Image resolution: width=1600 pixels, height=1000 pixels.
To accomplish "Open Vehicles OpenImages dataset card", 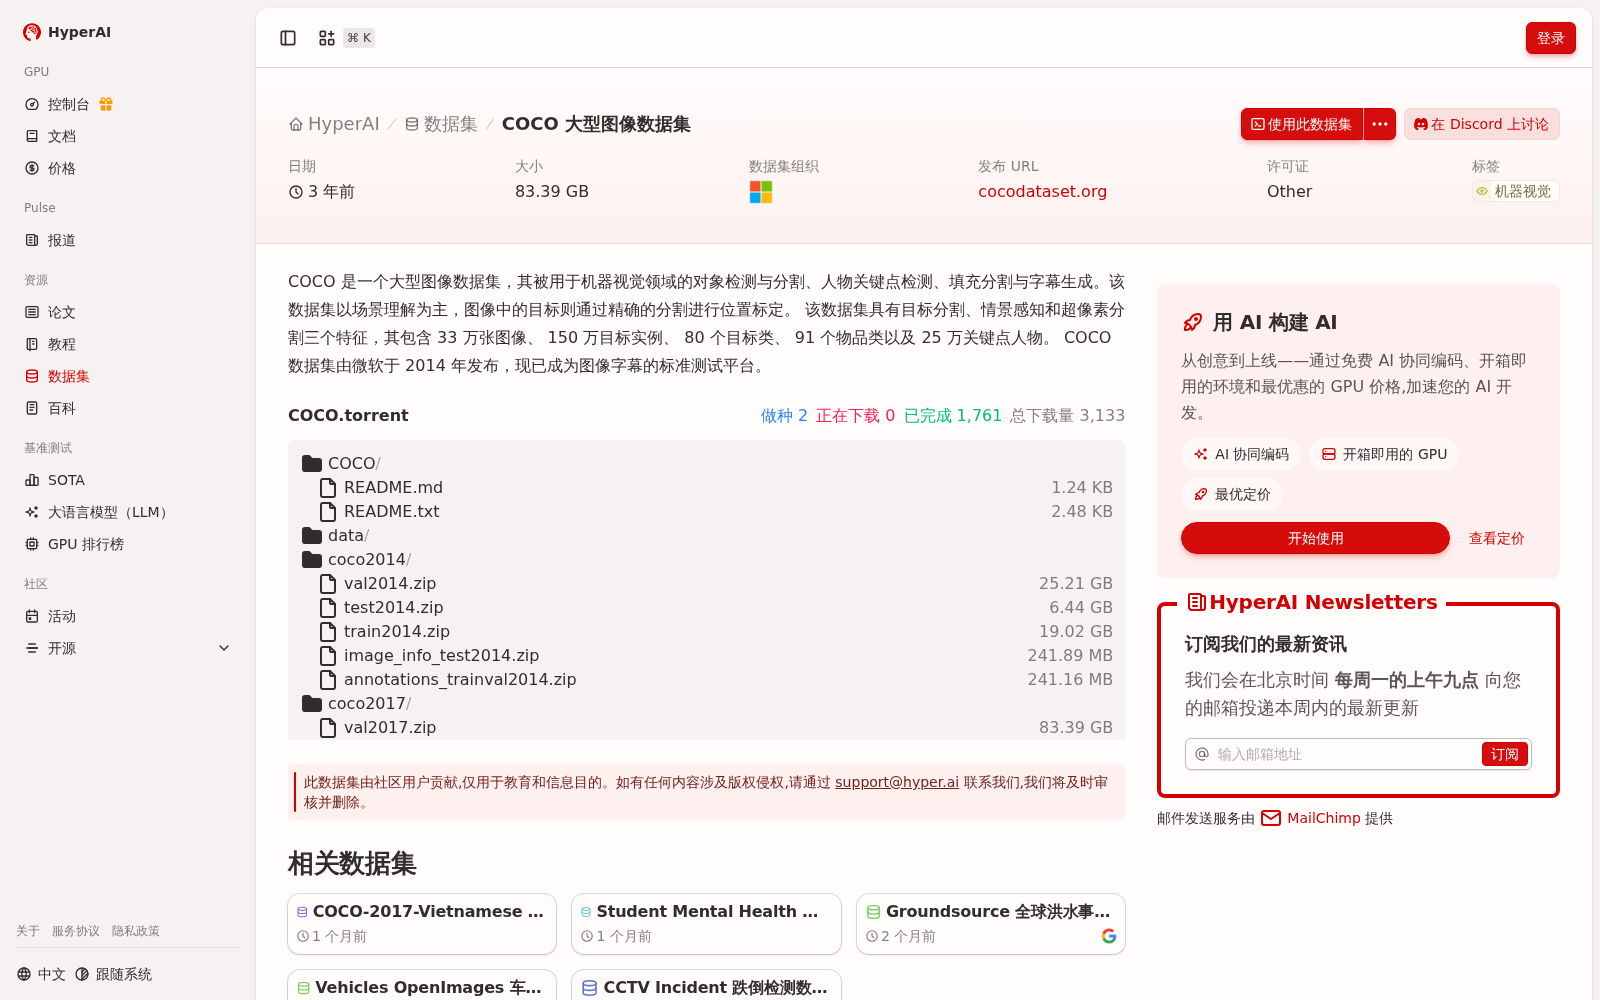I will click(422, 985).
